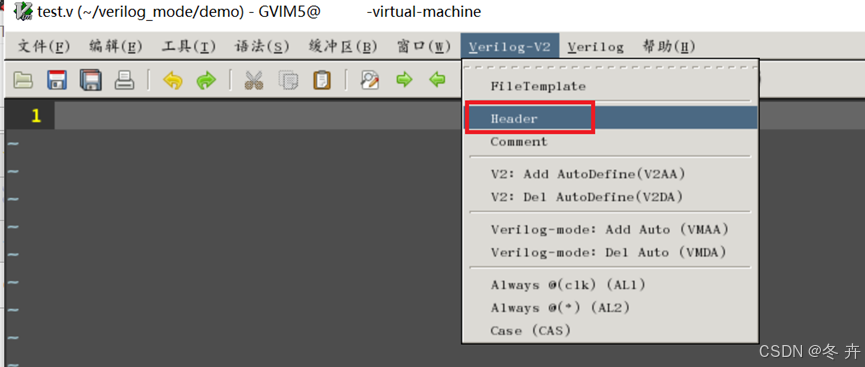Image resolution: width=865 pixels, height=367 pixels.
Task: Click the Cut scissors icon
Action: pos(254,80)
